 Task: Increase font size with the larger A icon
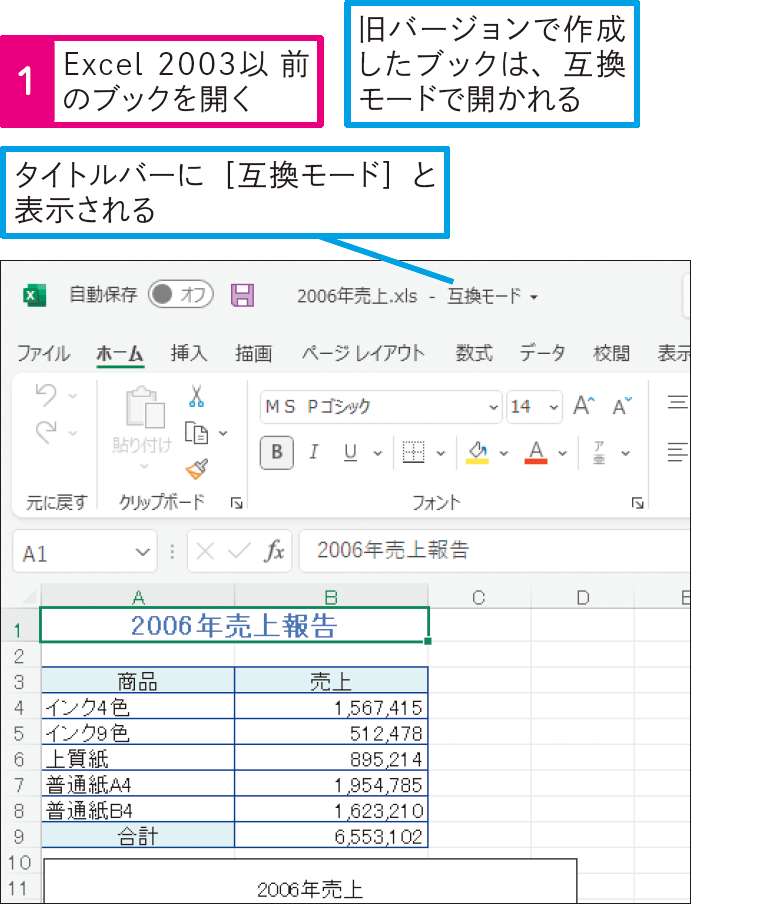584,405
